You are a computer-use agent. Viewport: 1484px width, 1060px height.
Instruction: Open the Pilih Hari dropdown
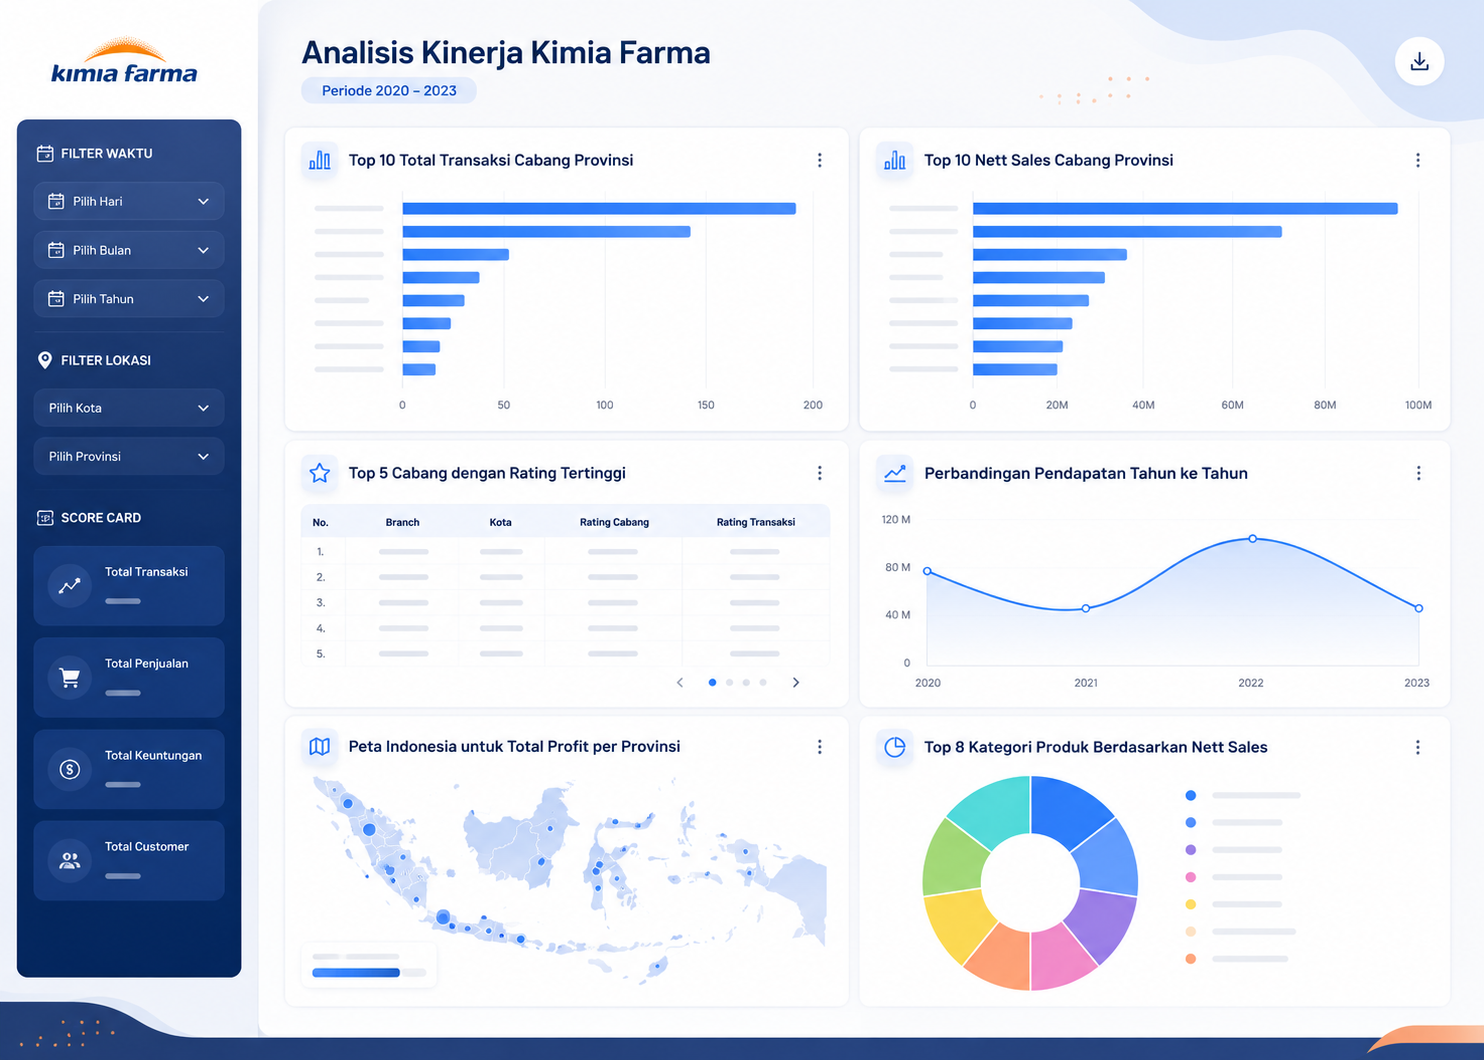pyautogui.click(x=129, y=201)
